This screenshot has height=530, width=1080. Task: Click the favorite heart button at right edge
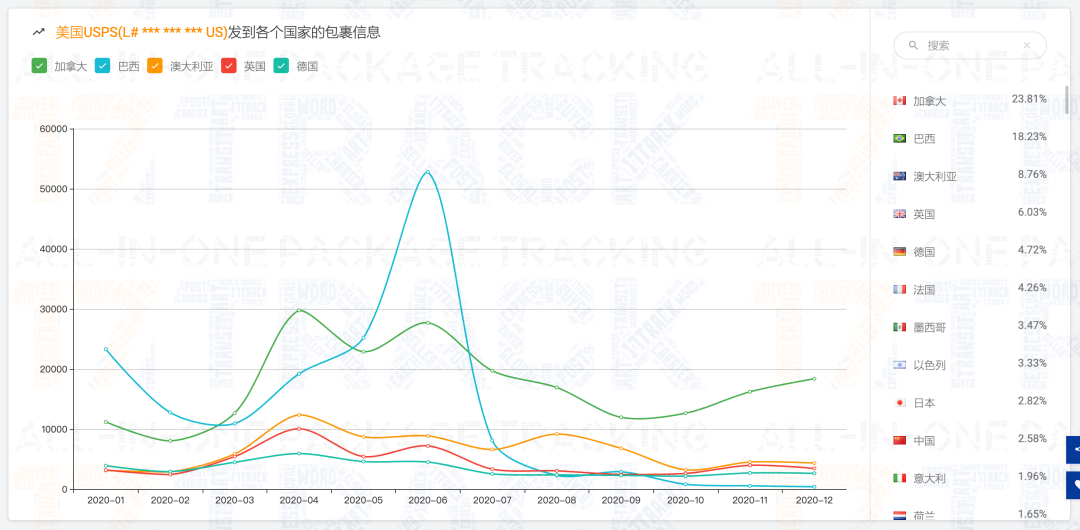1073,485
